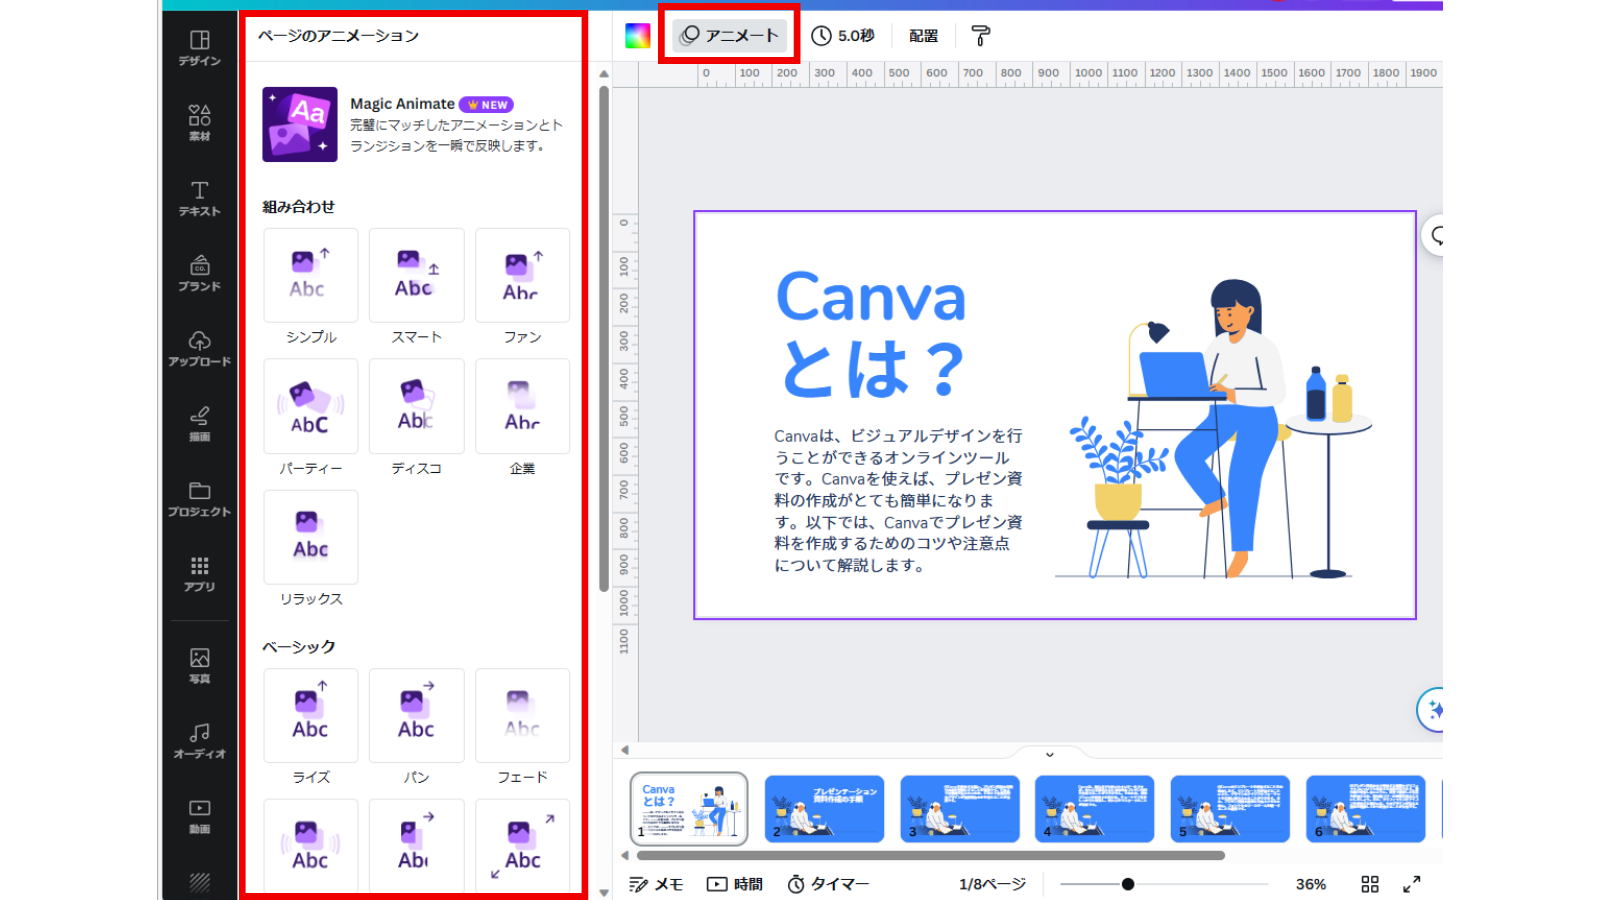Select page 5 thumbnail
The width and height of the screenshot is (1600, 900).
point(1230,809)
